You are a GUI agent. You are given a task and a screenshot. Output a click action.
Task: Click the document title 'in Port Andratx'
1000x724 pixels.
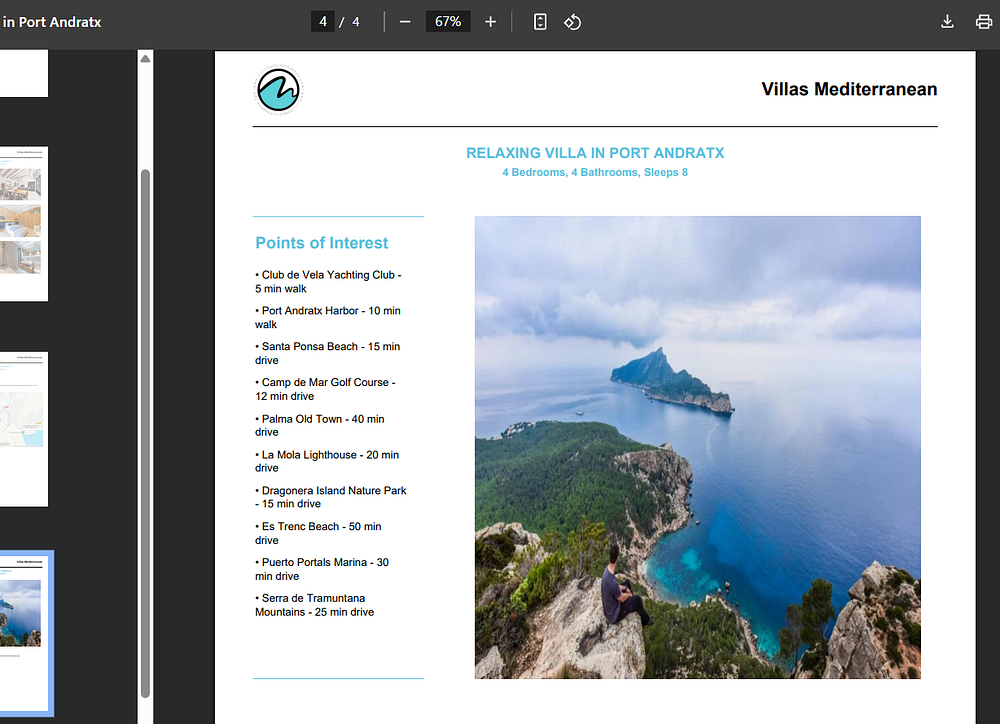[52, 22]
